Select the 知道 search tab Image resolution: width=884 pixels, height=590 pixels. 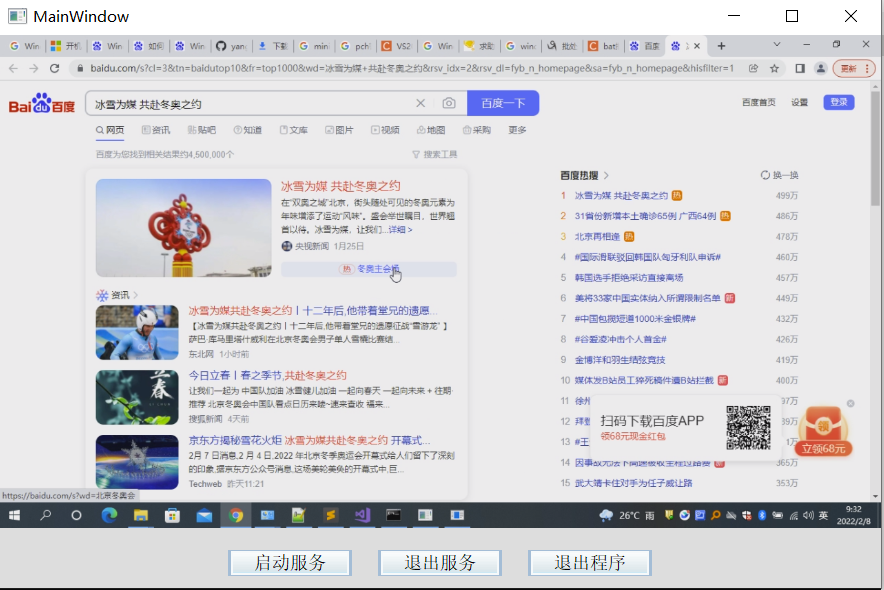pyautogui.click(x=248, y=130)
